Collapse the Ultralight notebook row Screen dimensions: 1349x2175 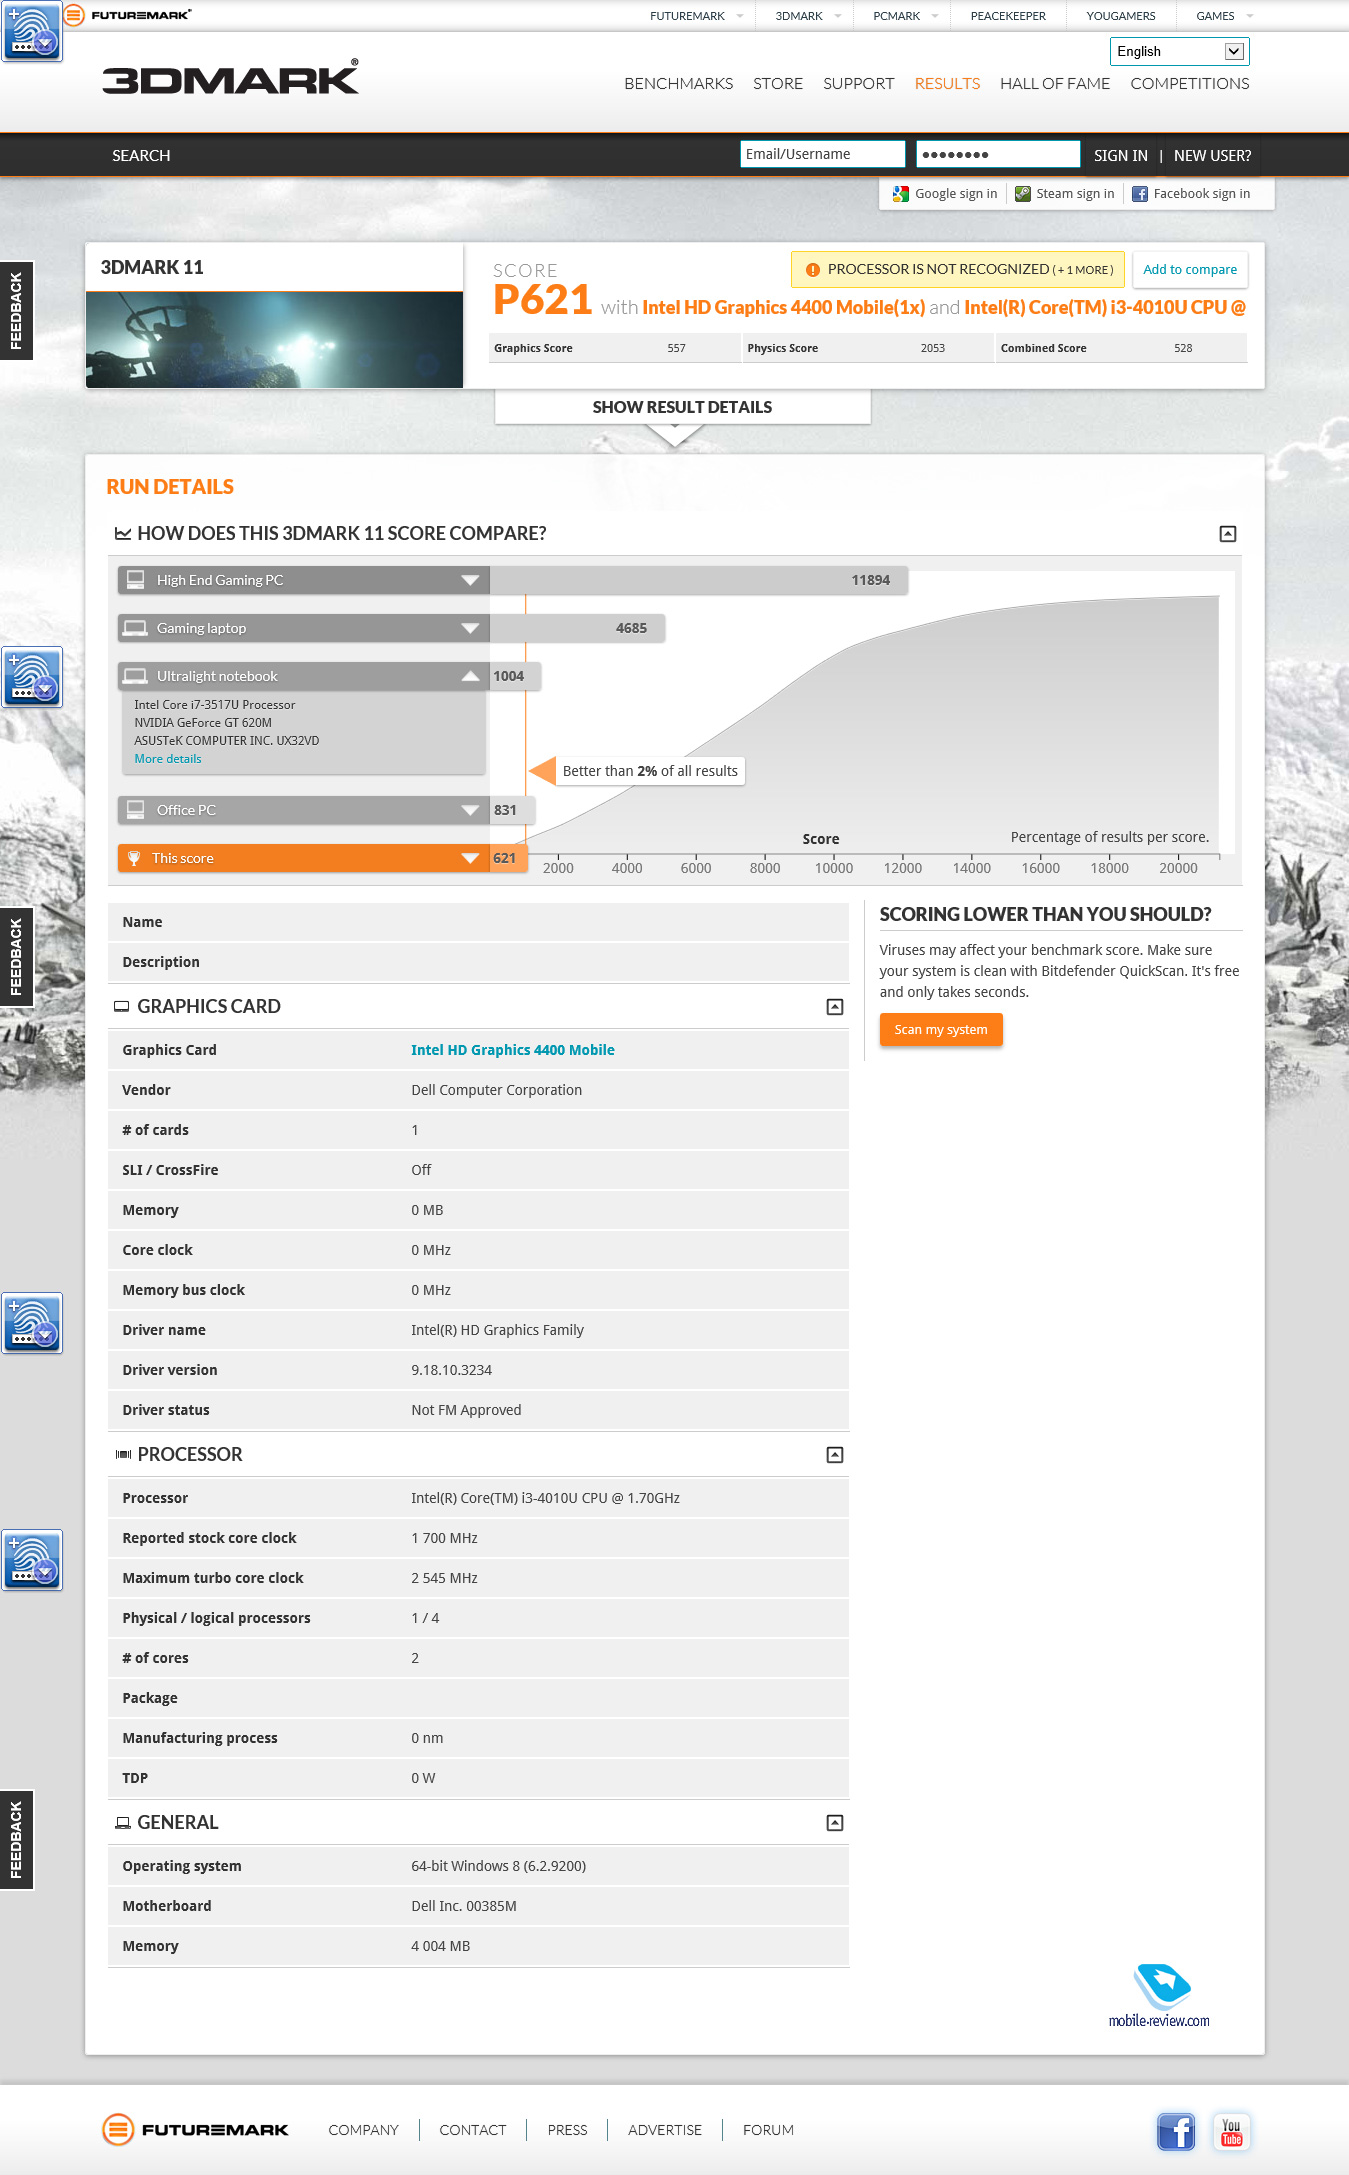[470, 677]
